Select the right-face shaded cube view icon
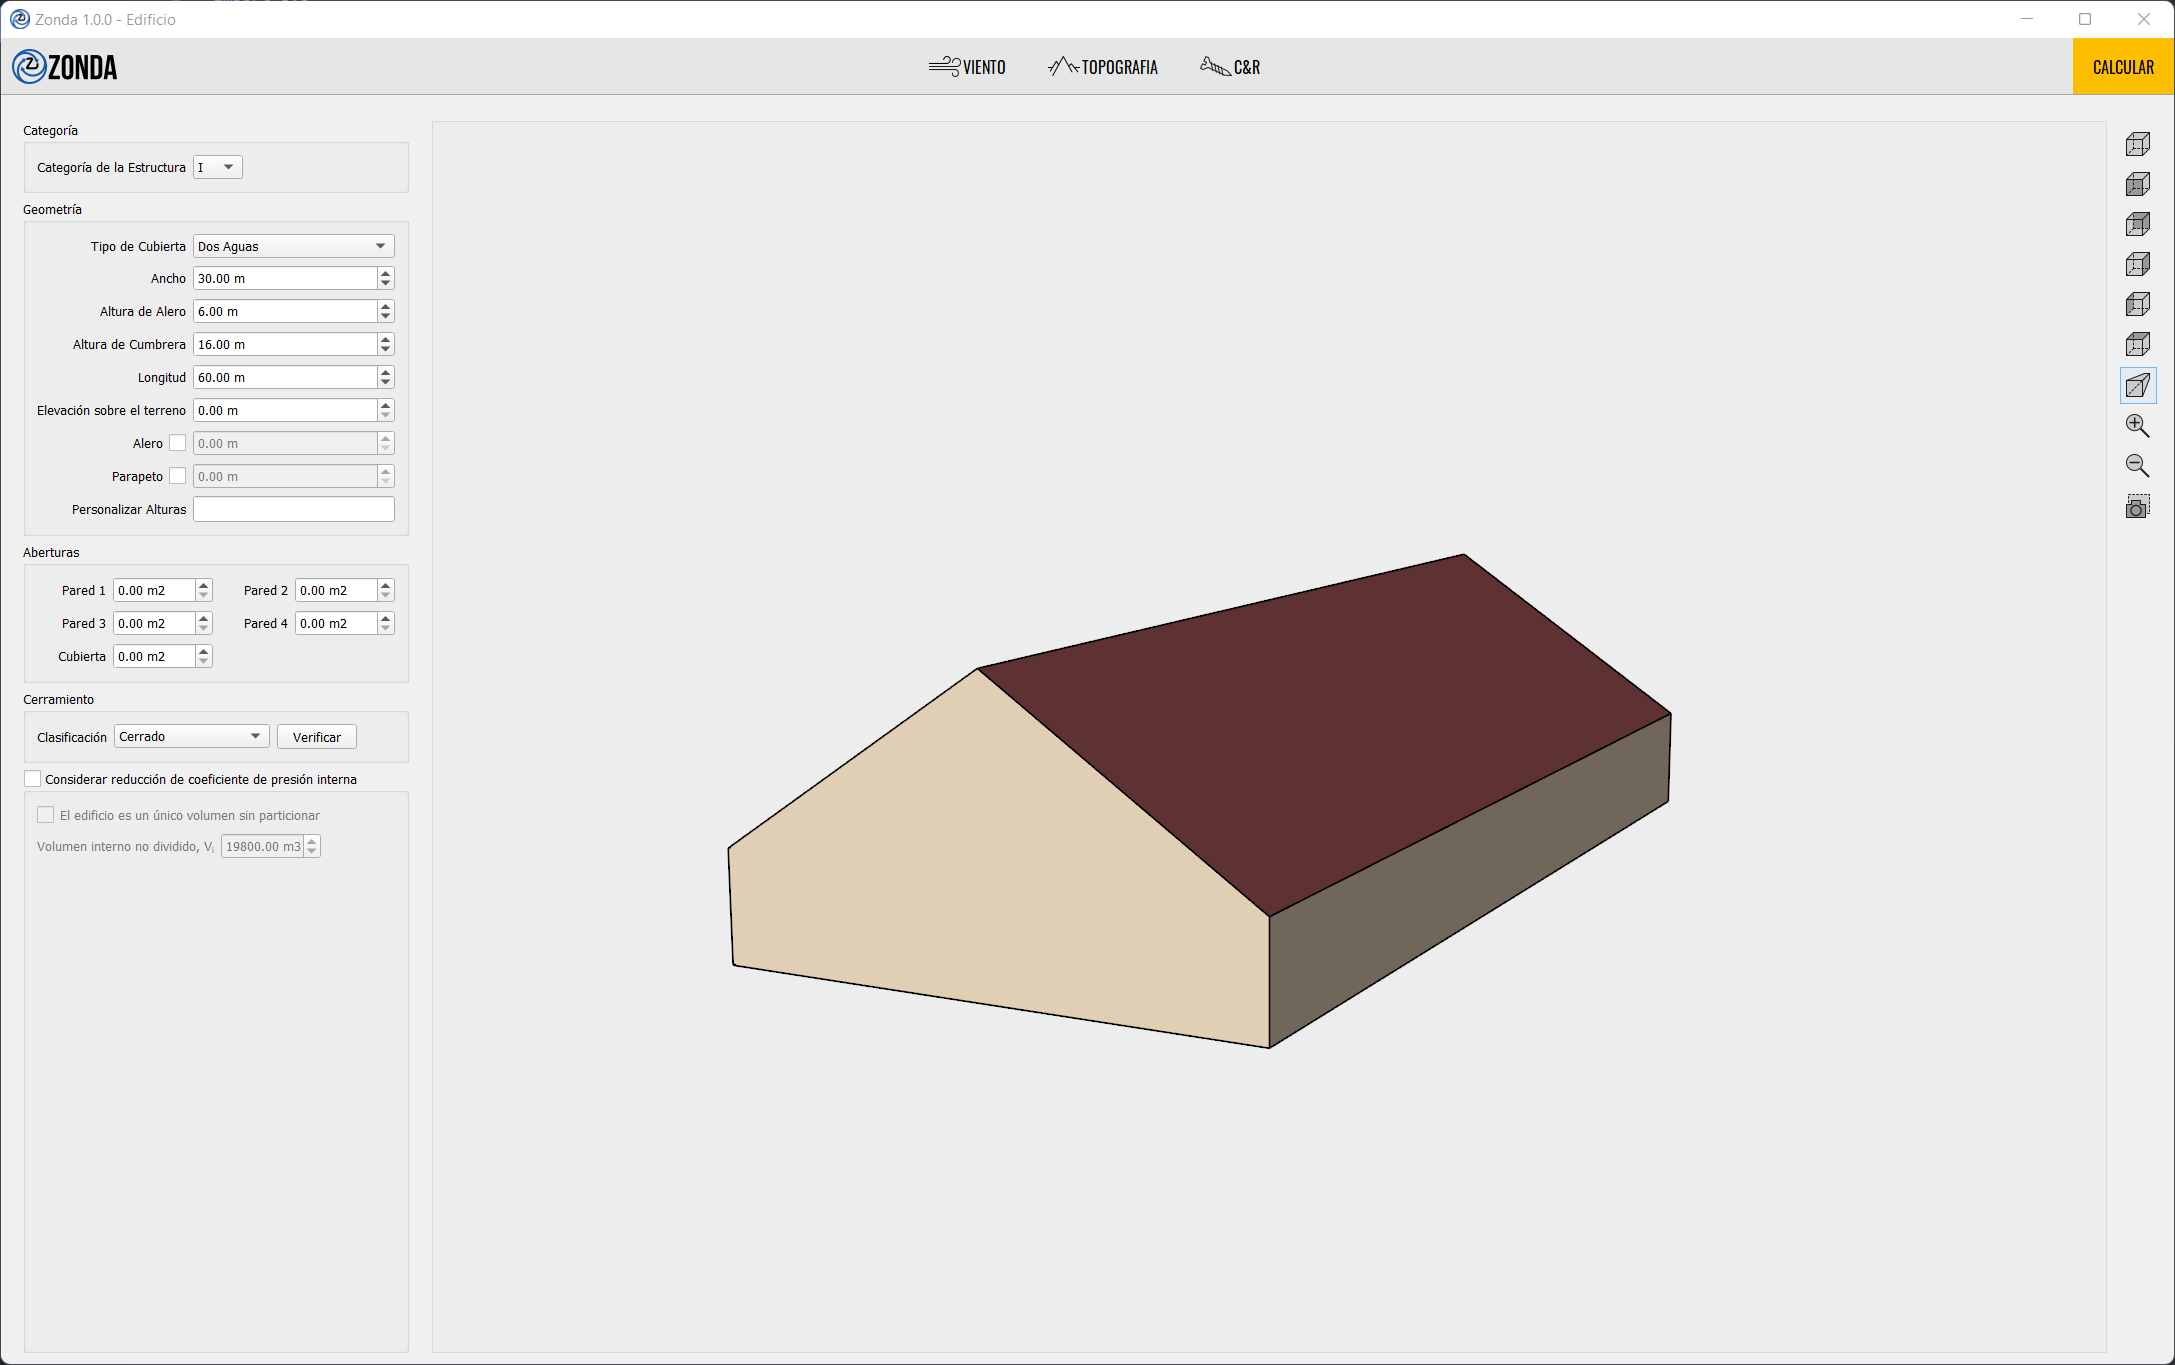Image resolution: width=2175 pixels, height=1365 pixels. (x=2137, y=264)
